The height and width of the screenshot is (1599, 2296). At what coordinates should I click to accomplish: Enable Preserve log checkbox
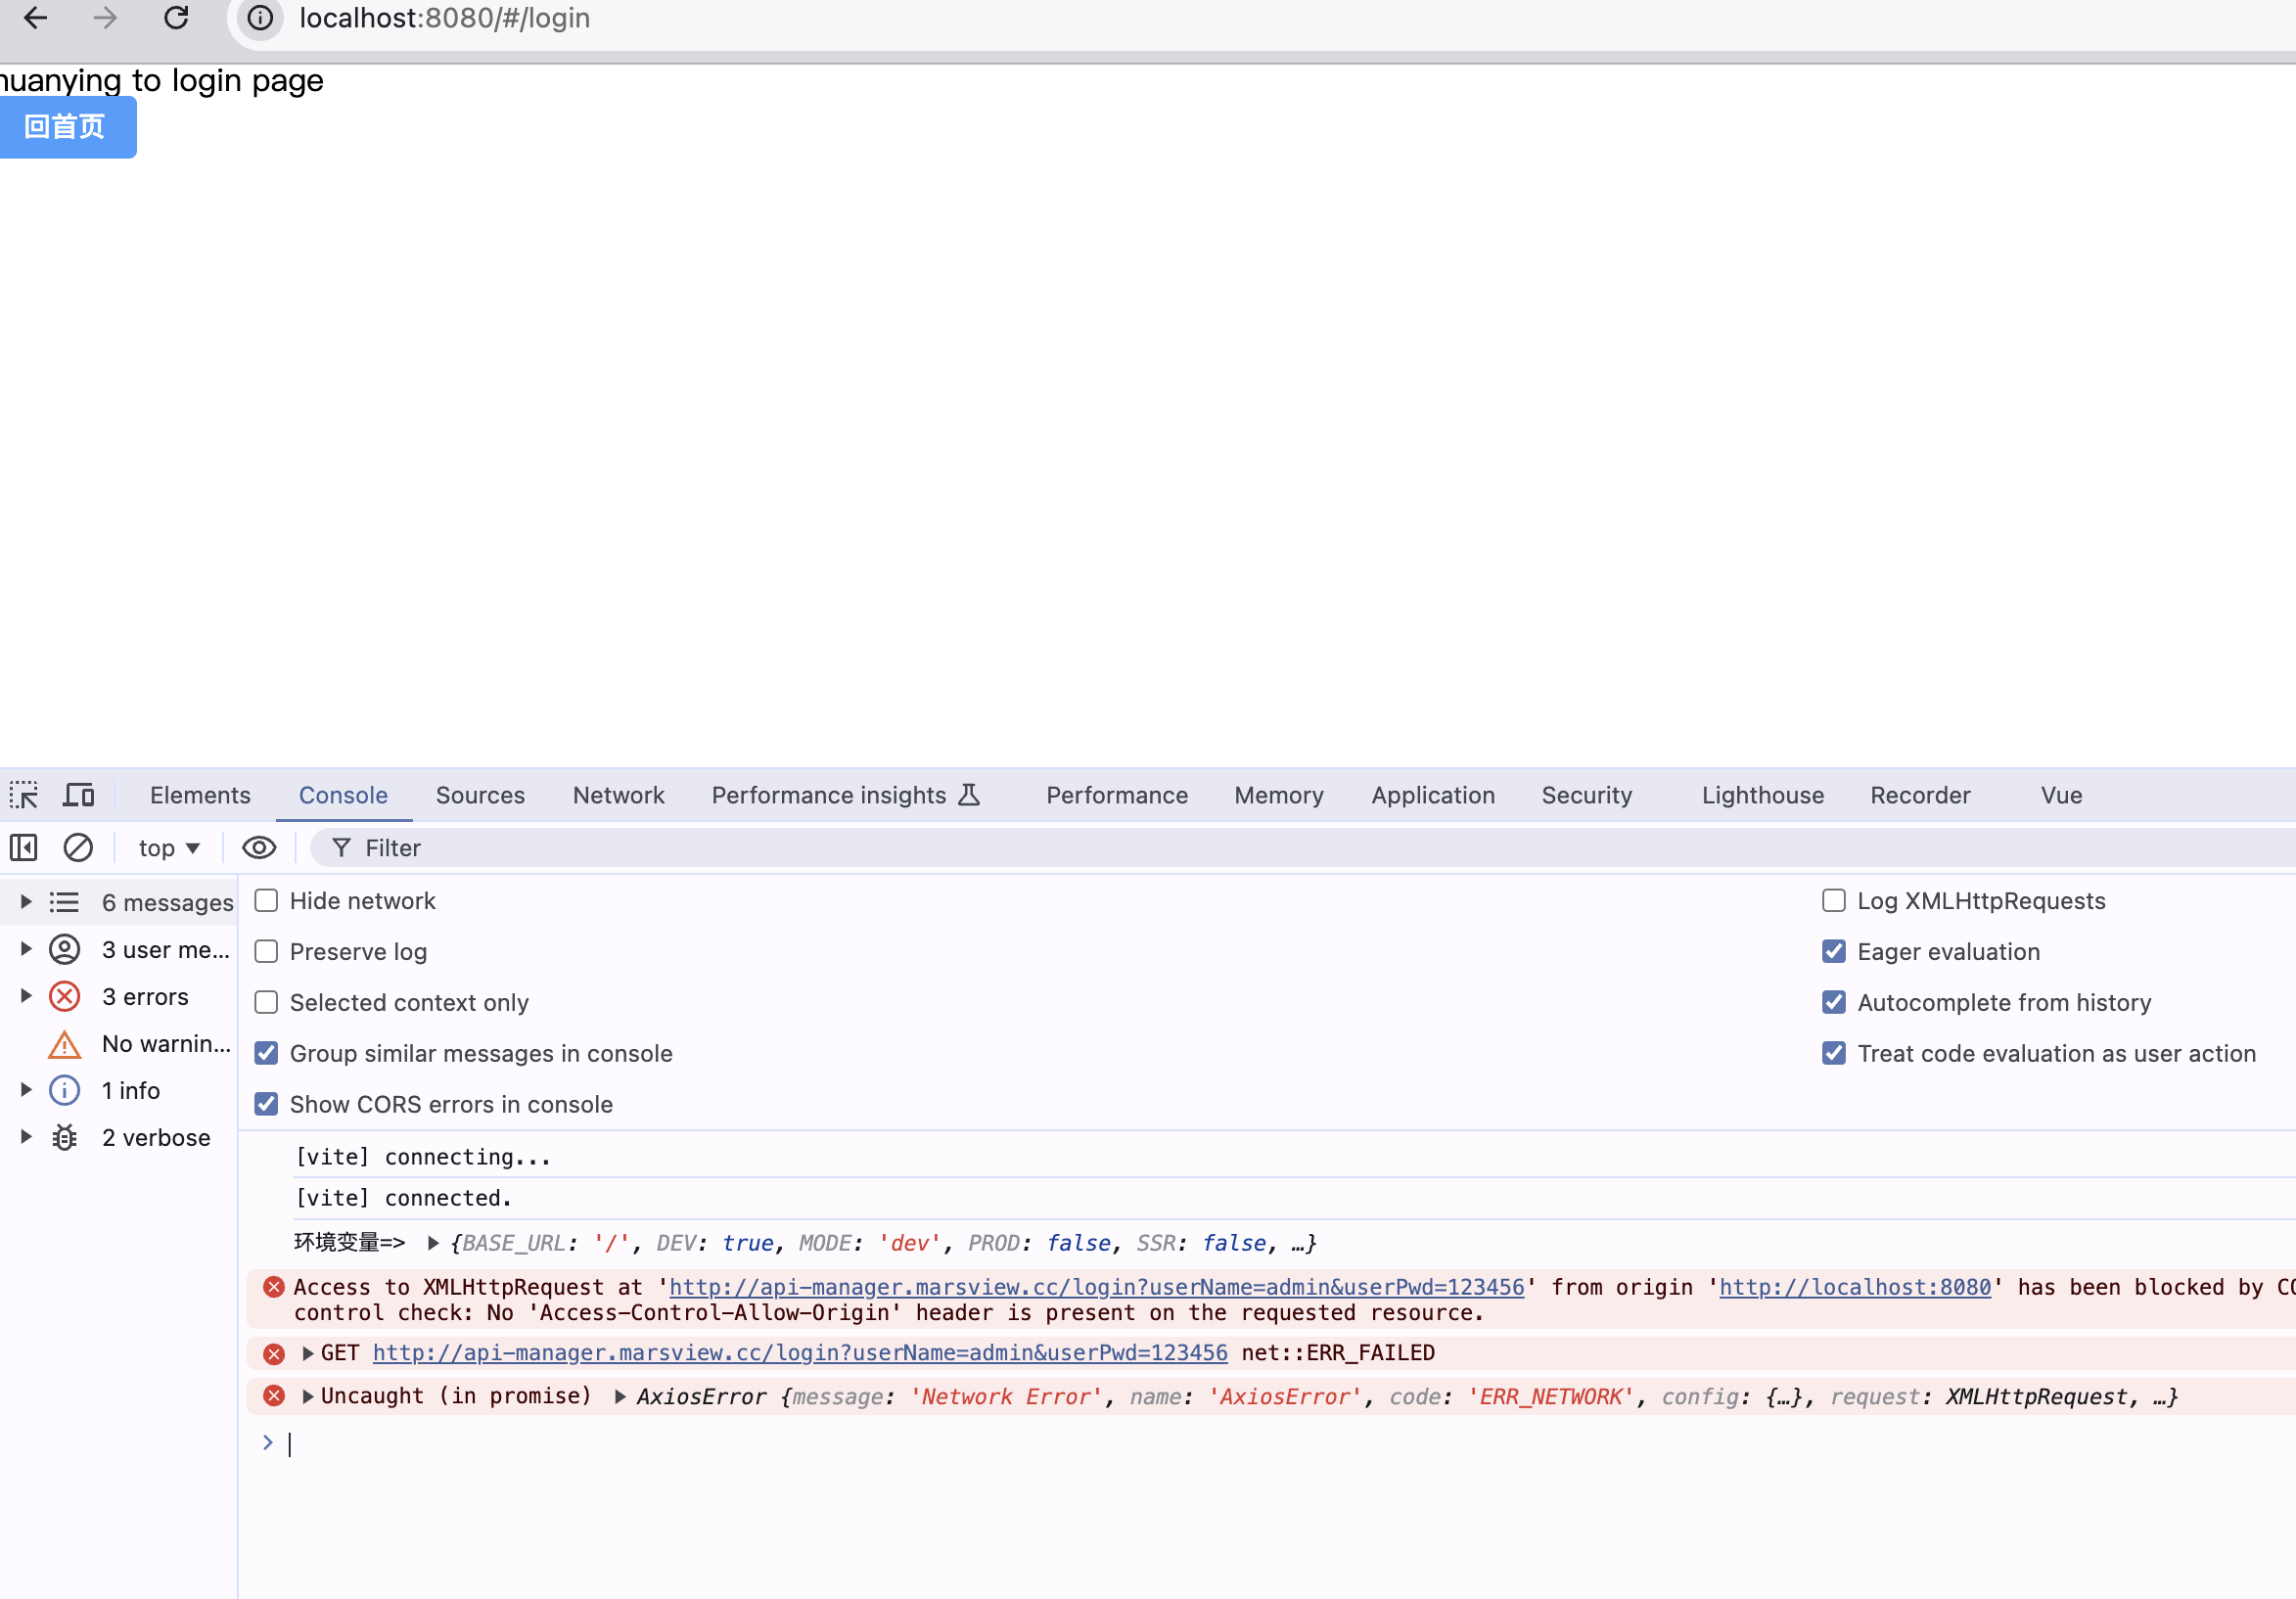(x=266, y=953)
